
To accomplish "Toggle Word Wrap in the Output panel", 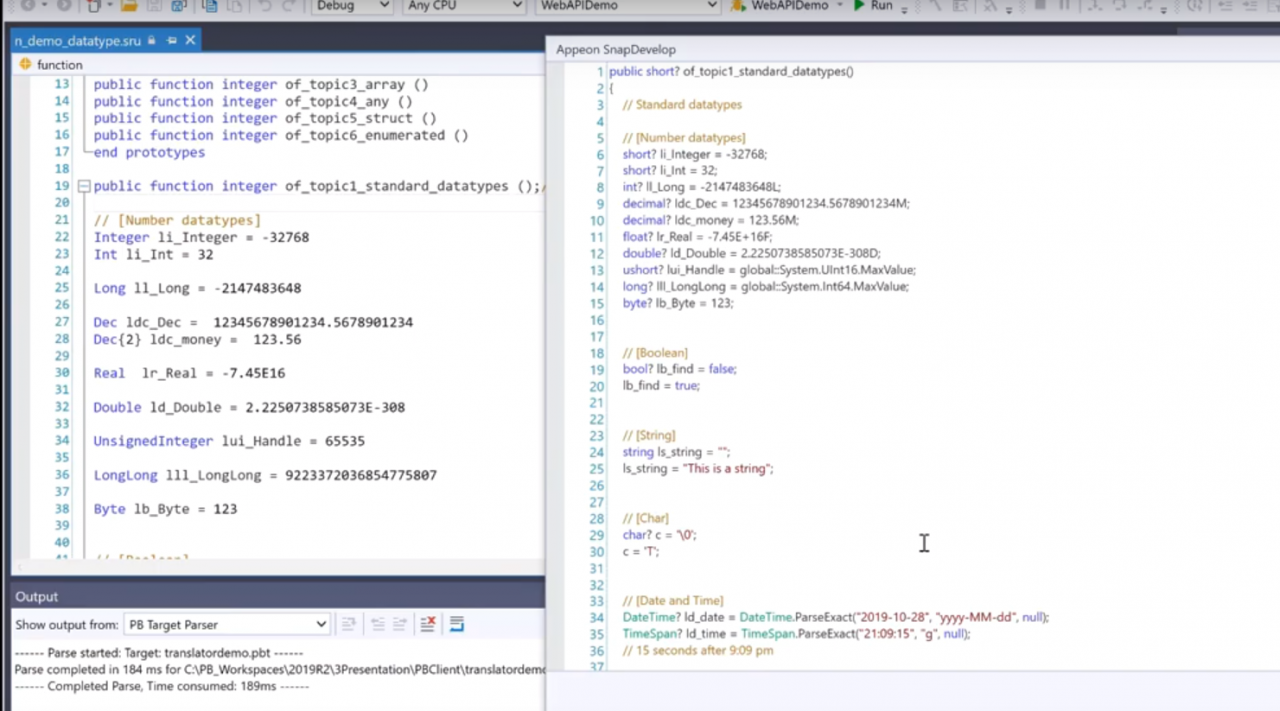I will click(x=456, y=624).
